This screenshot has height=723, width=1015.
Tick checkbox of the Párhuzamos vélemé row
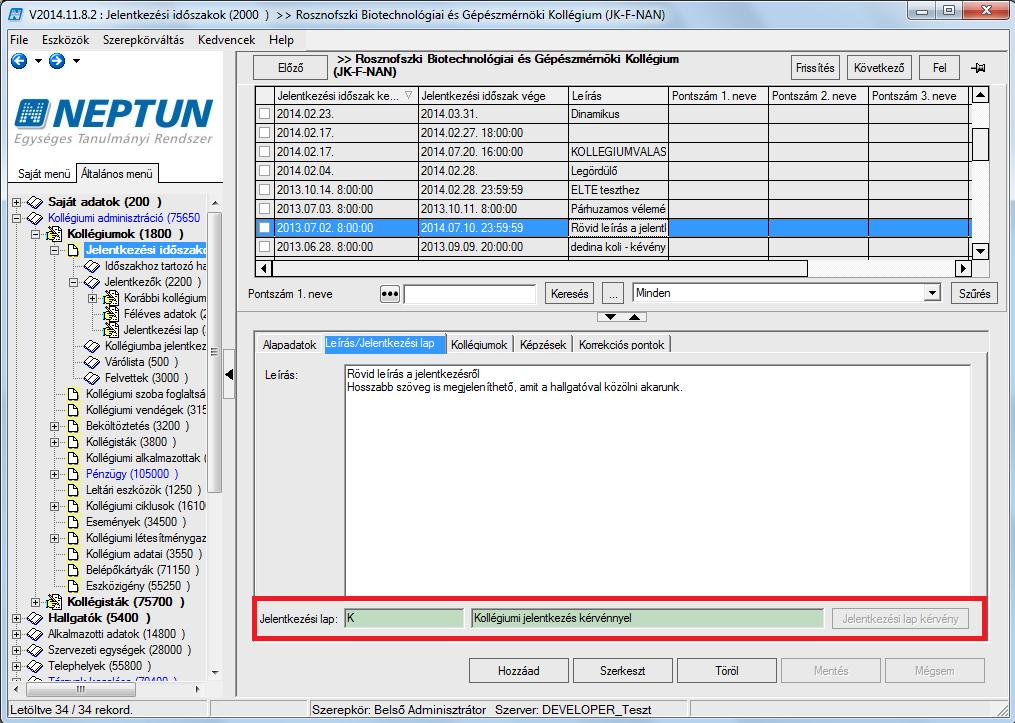click(x=264, y=209)
